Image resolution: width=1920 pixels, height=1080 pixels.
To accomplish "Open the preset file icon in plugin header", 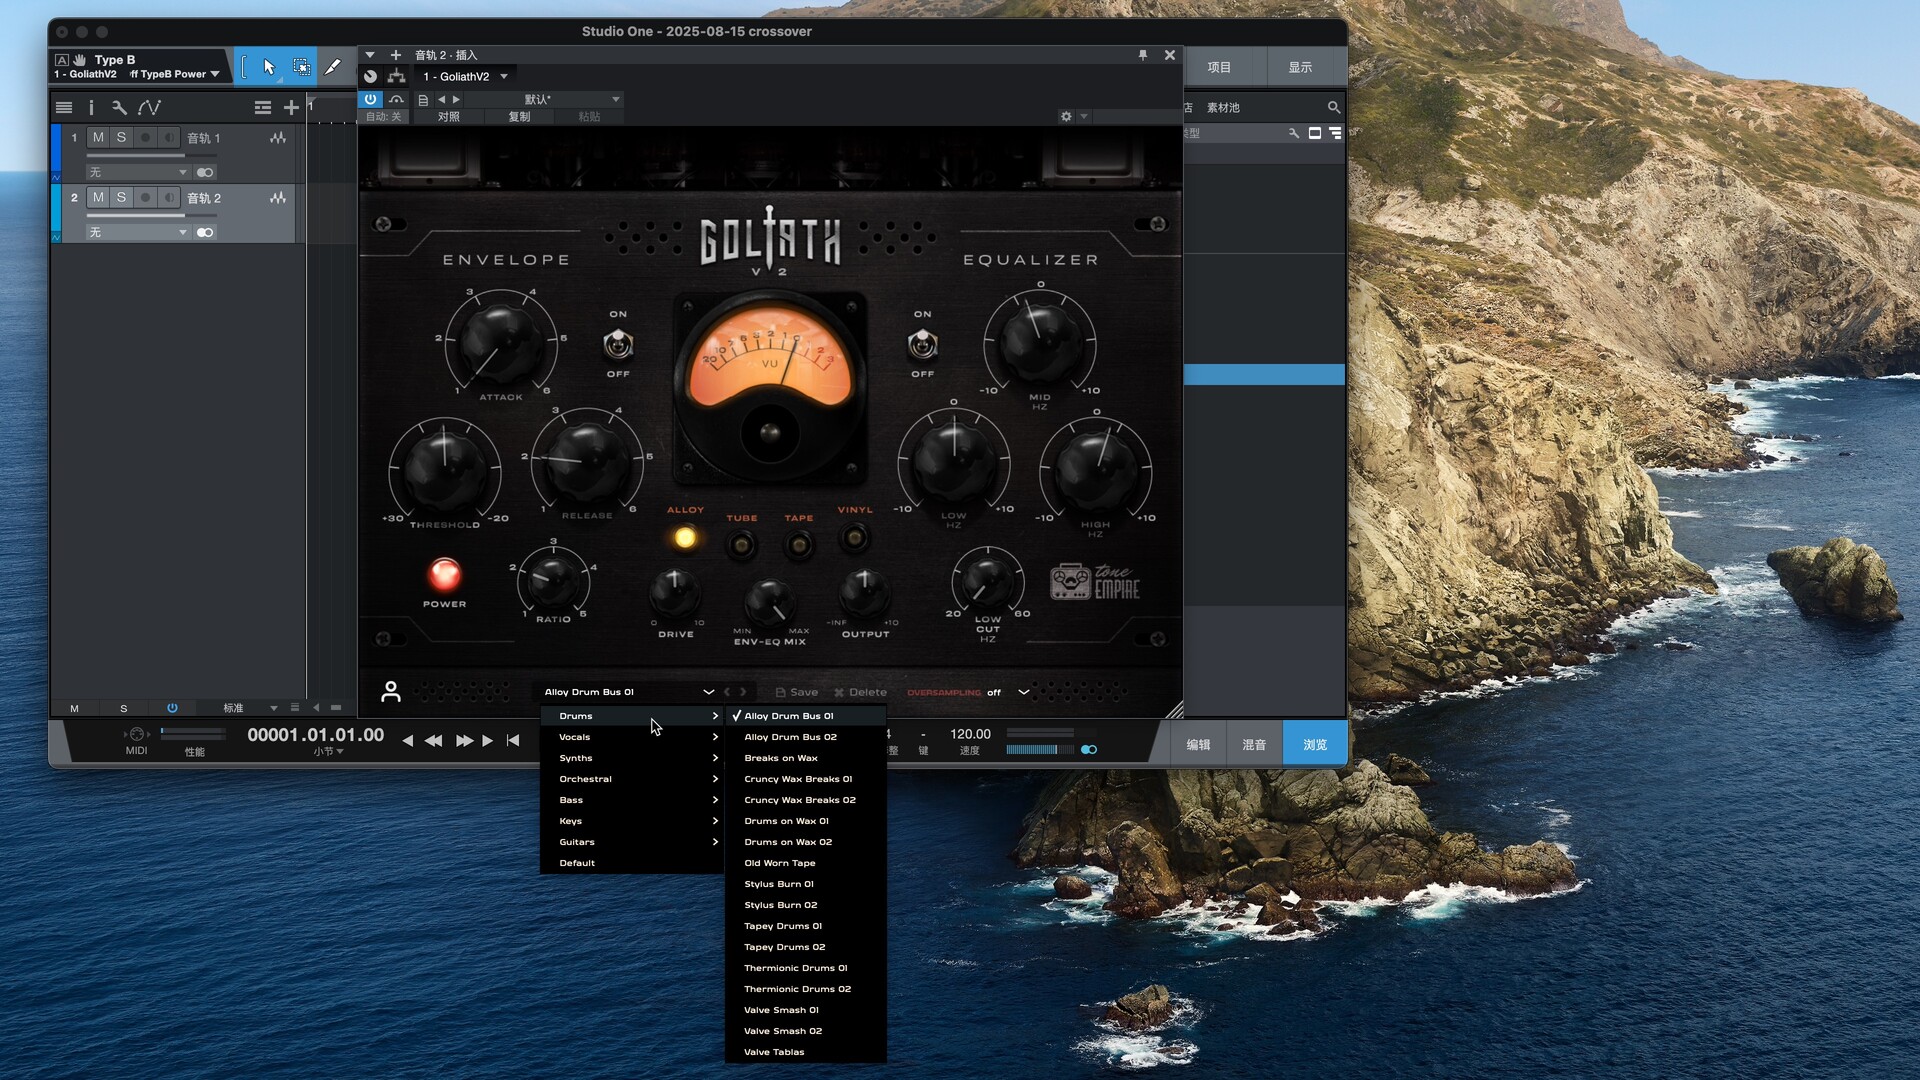I will pyautogui.click(x=423, y=100).
